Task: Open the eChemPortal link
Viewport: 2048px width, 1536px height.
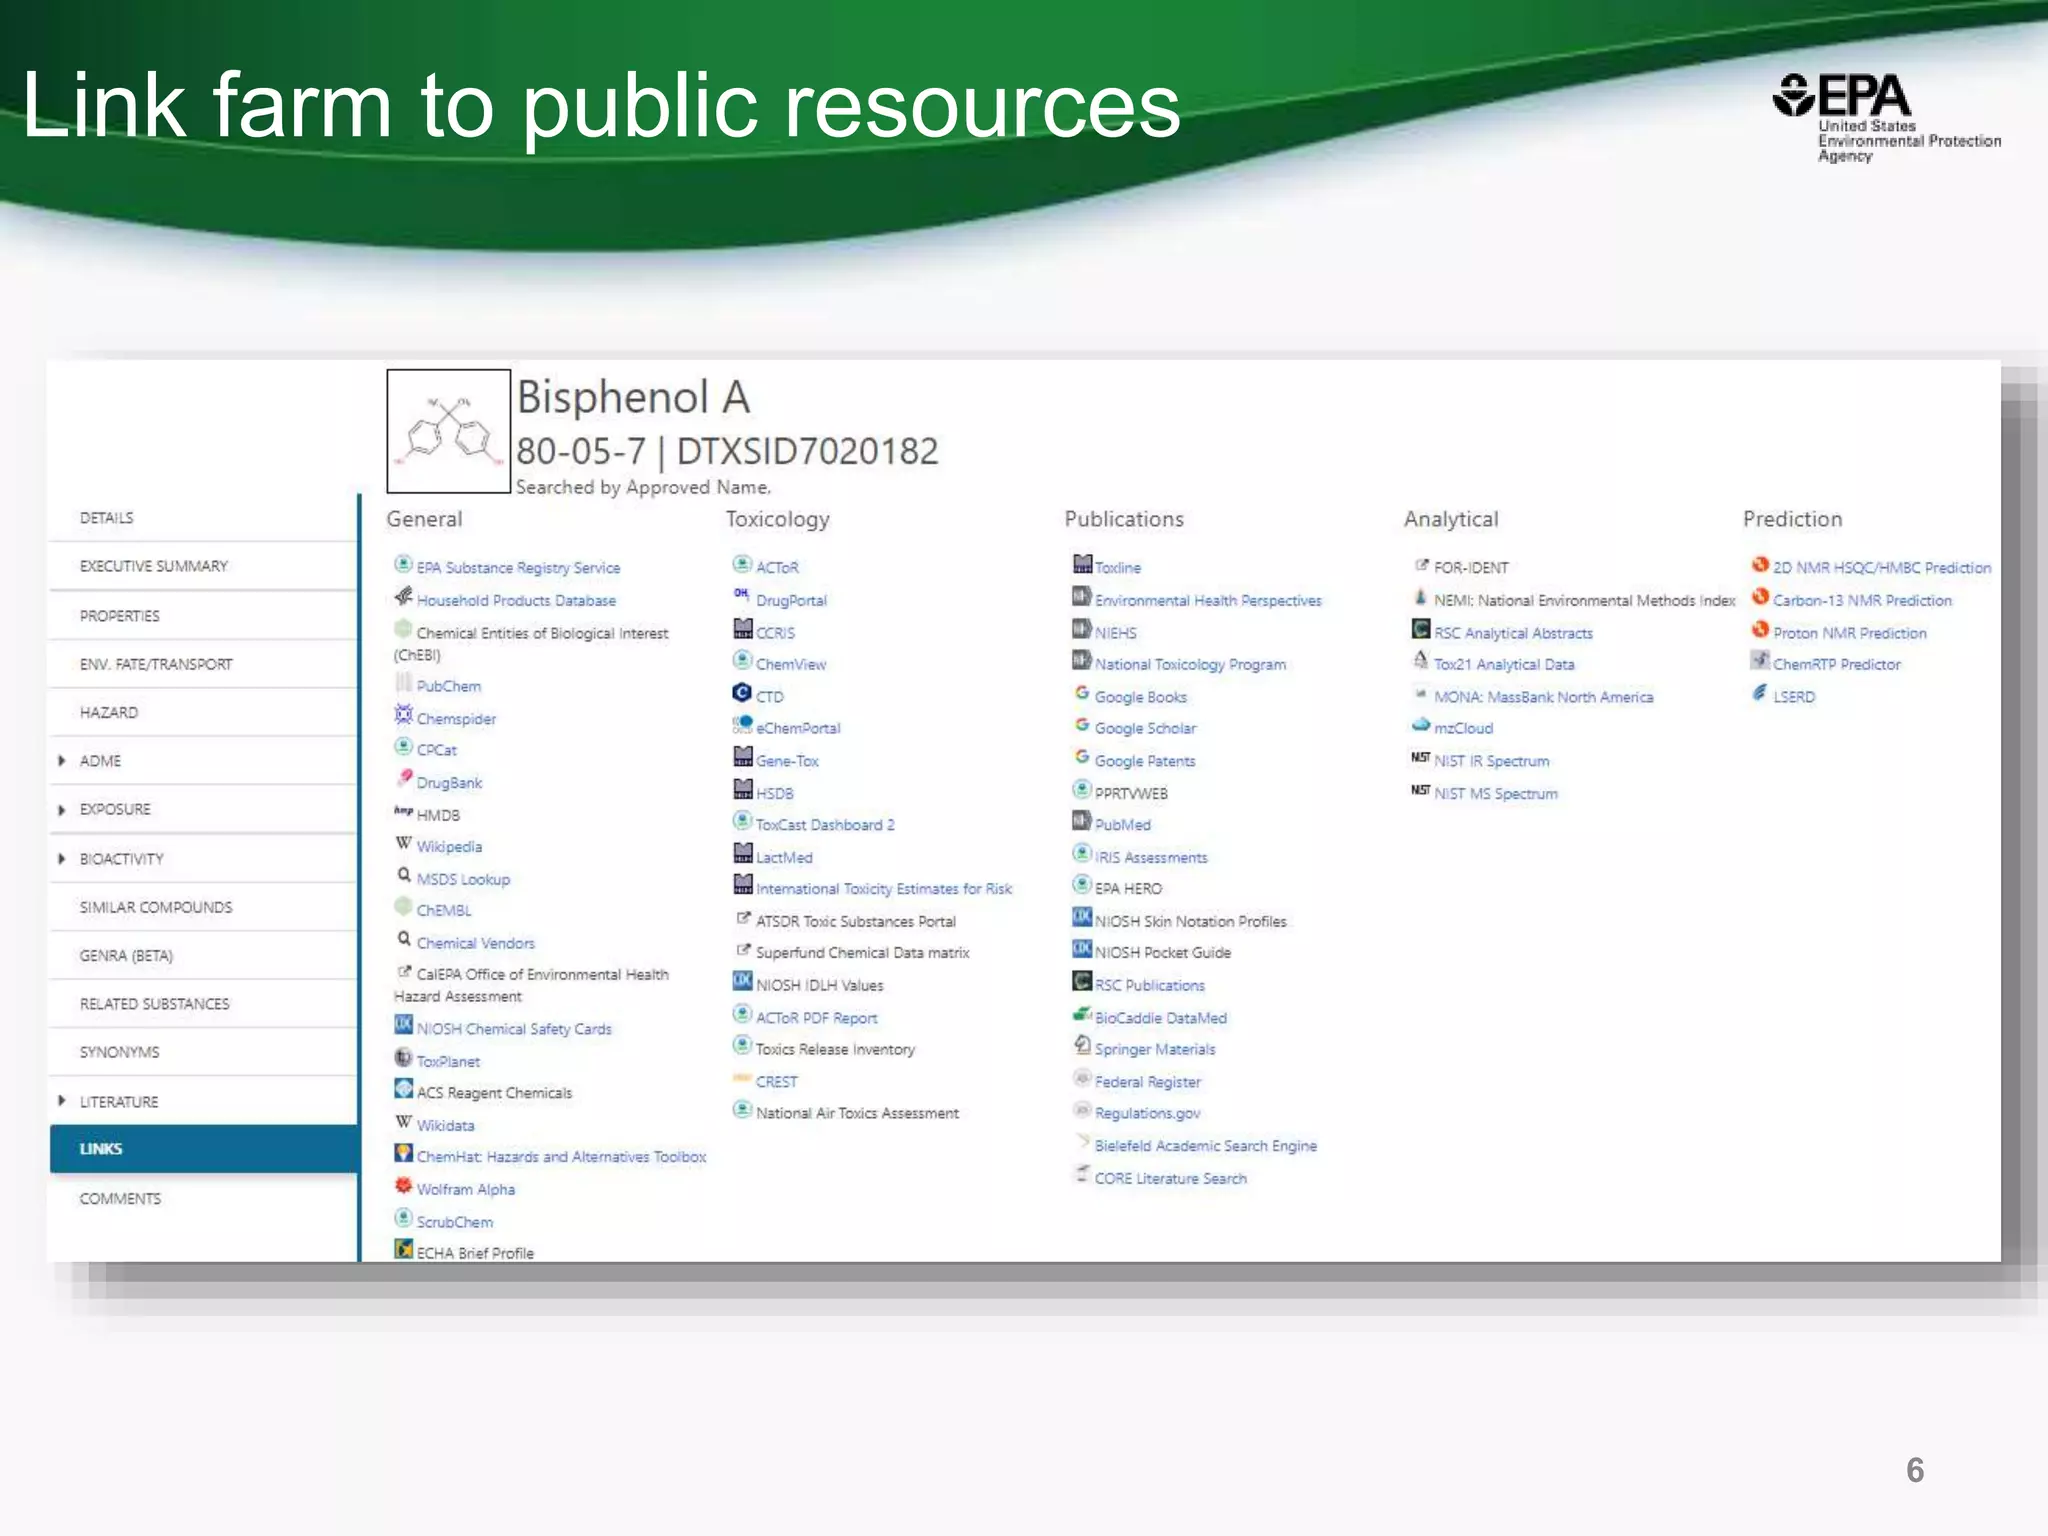Action: pos(798,729)
